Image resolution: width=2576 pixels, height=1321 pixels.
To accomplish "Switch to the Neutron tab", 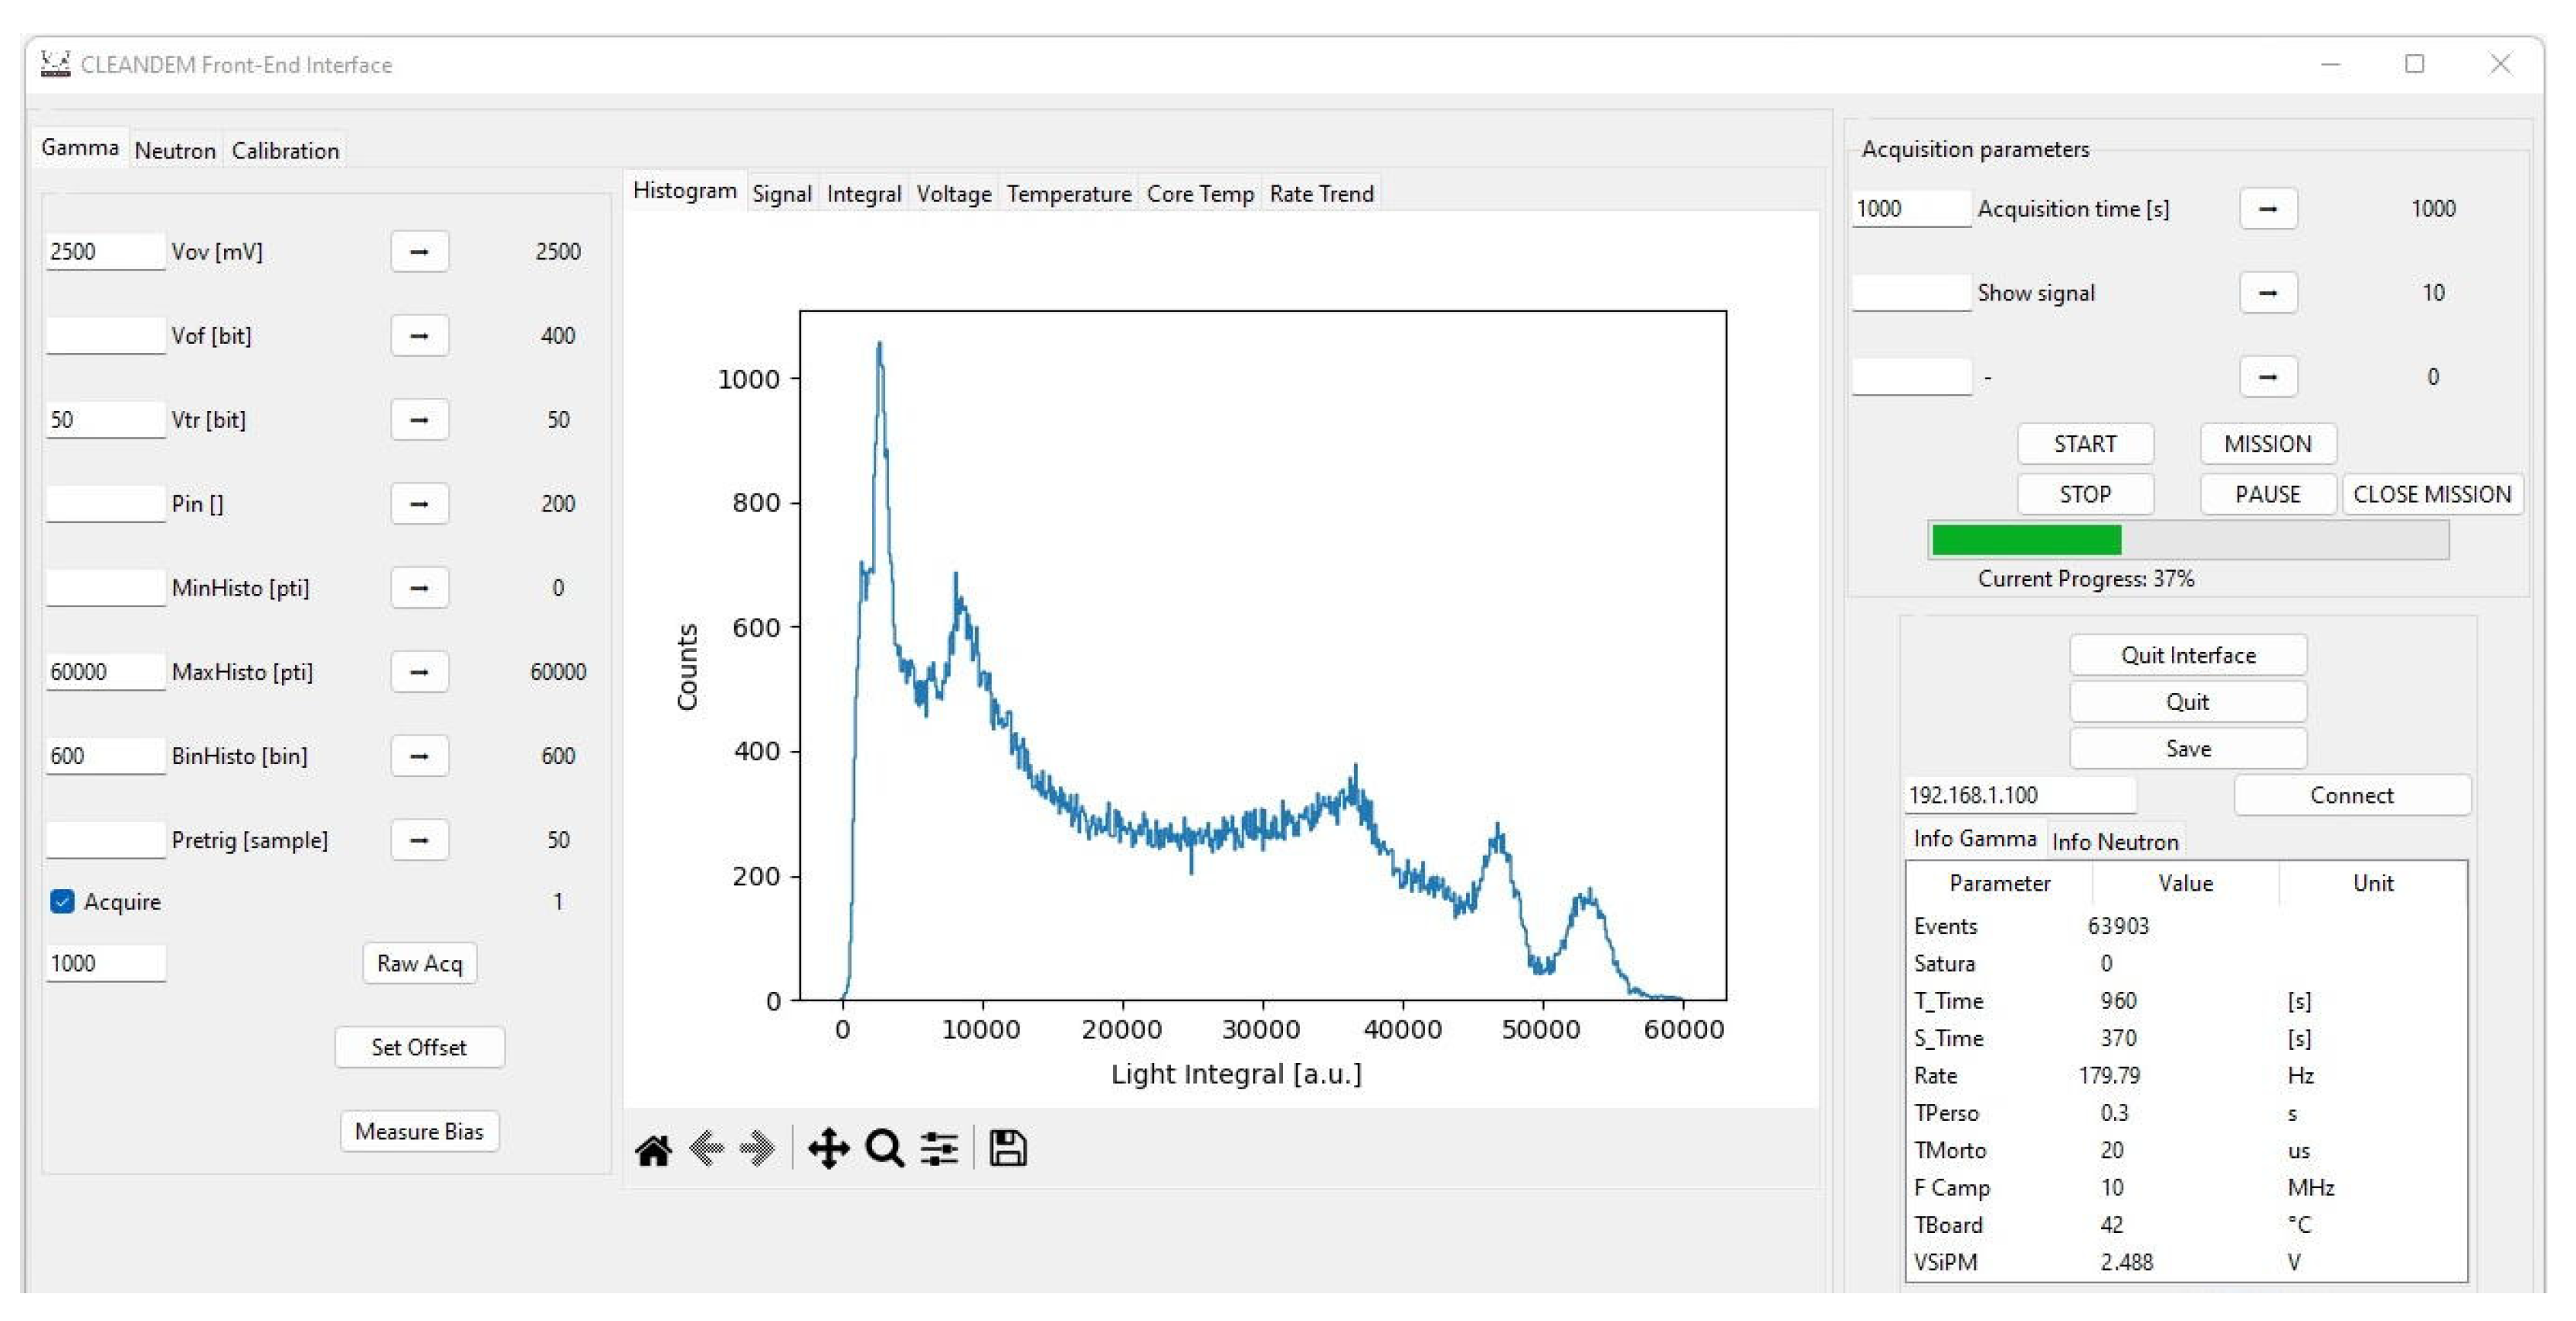I will point(175,151).
